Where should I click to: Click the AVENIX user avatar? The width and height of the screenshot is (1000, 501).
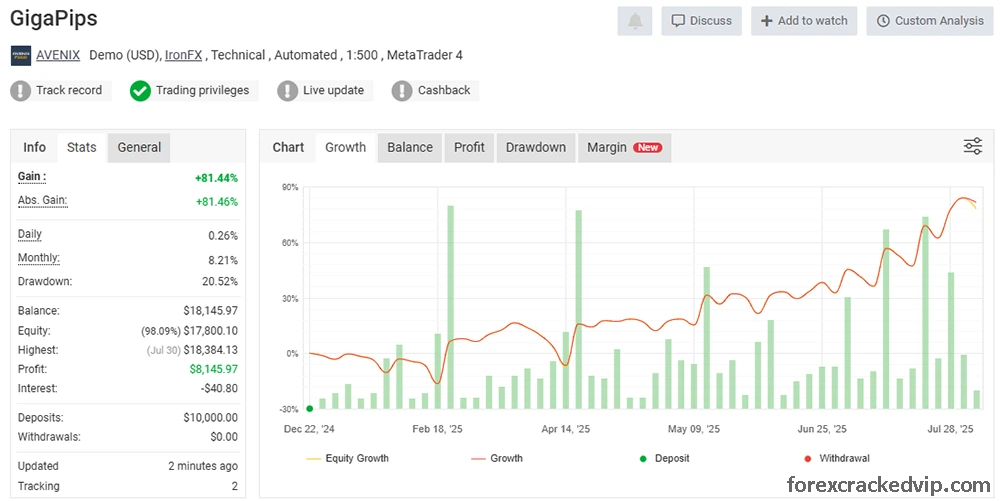pyautogui.click(x=21, y=55)
